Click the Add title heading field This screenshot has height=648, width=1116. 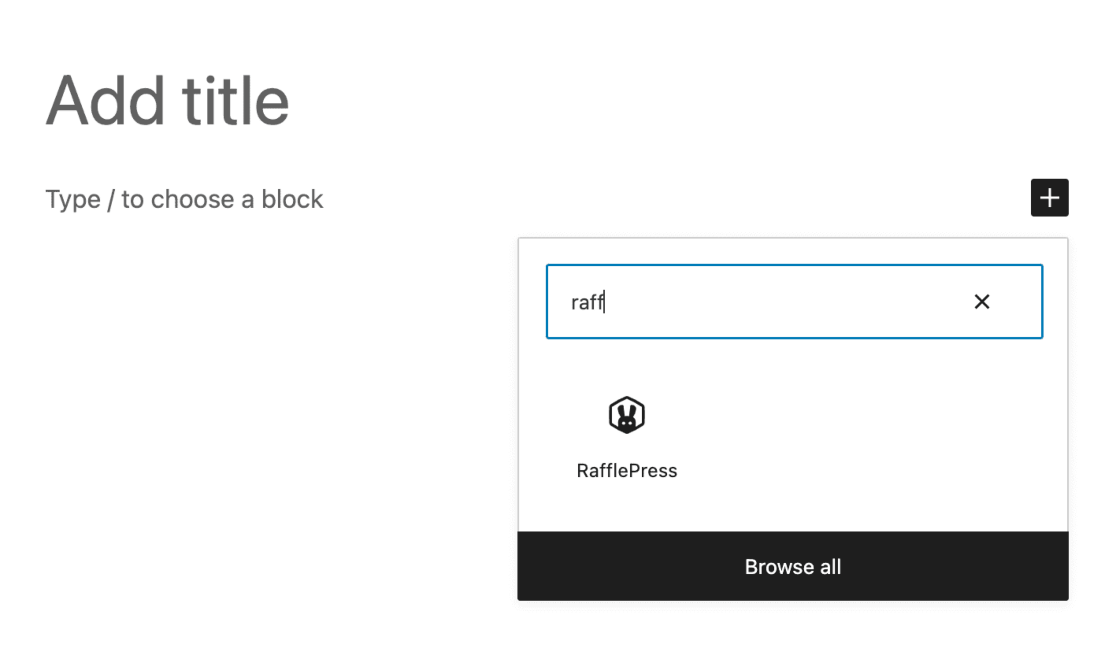click(166, 100)
